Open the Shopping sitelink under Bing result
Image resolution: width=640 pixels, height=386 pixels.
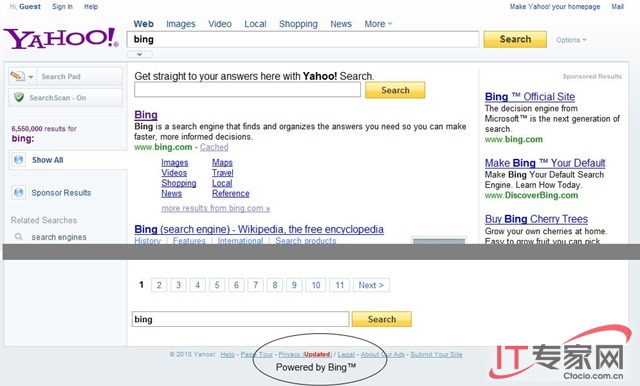179,183
